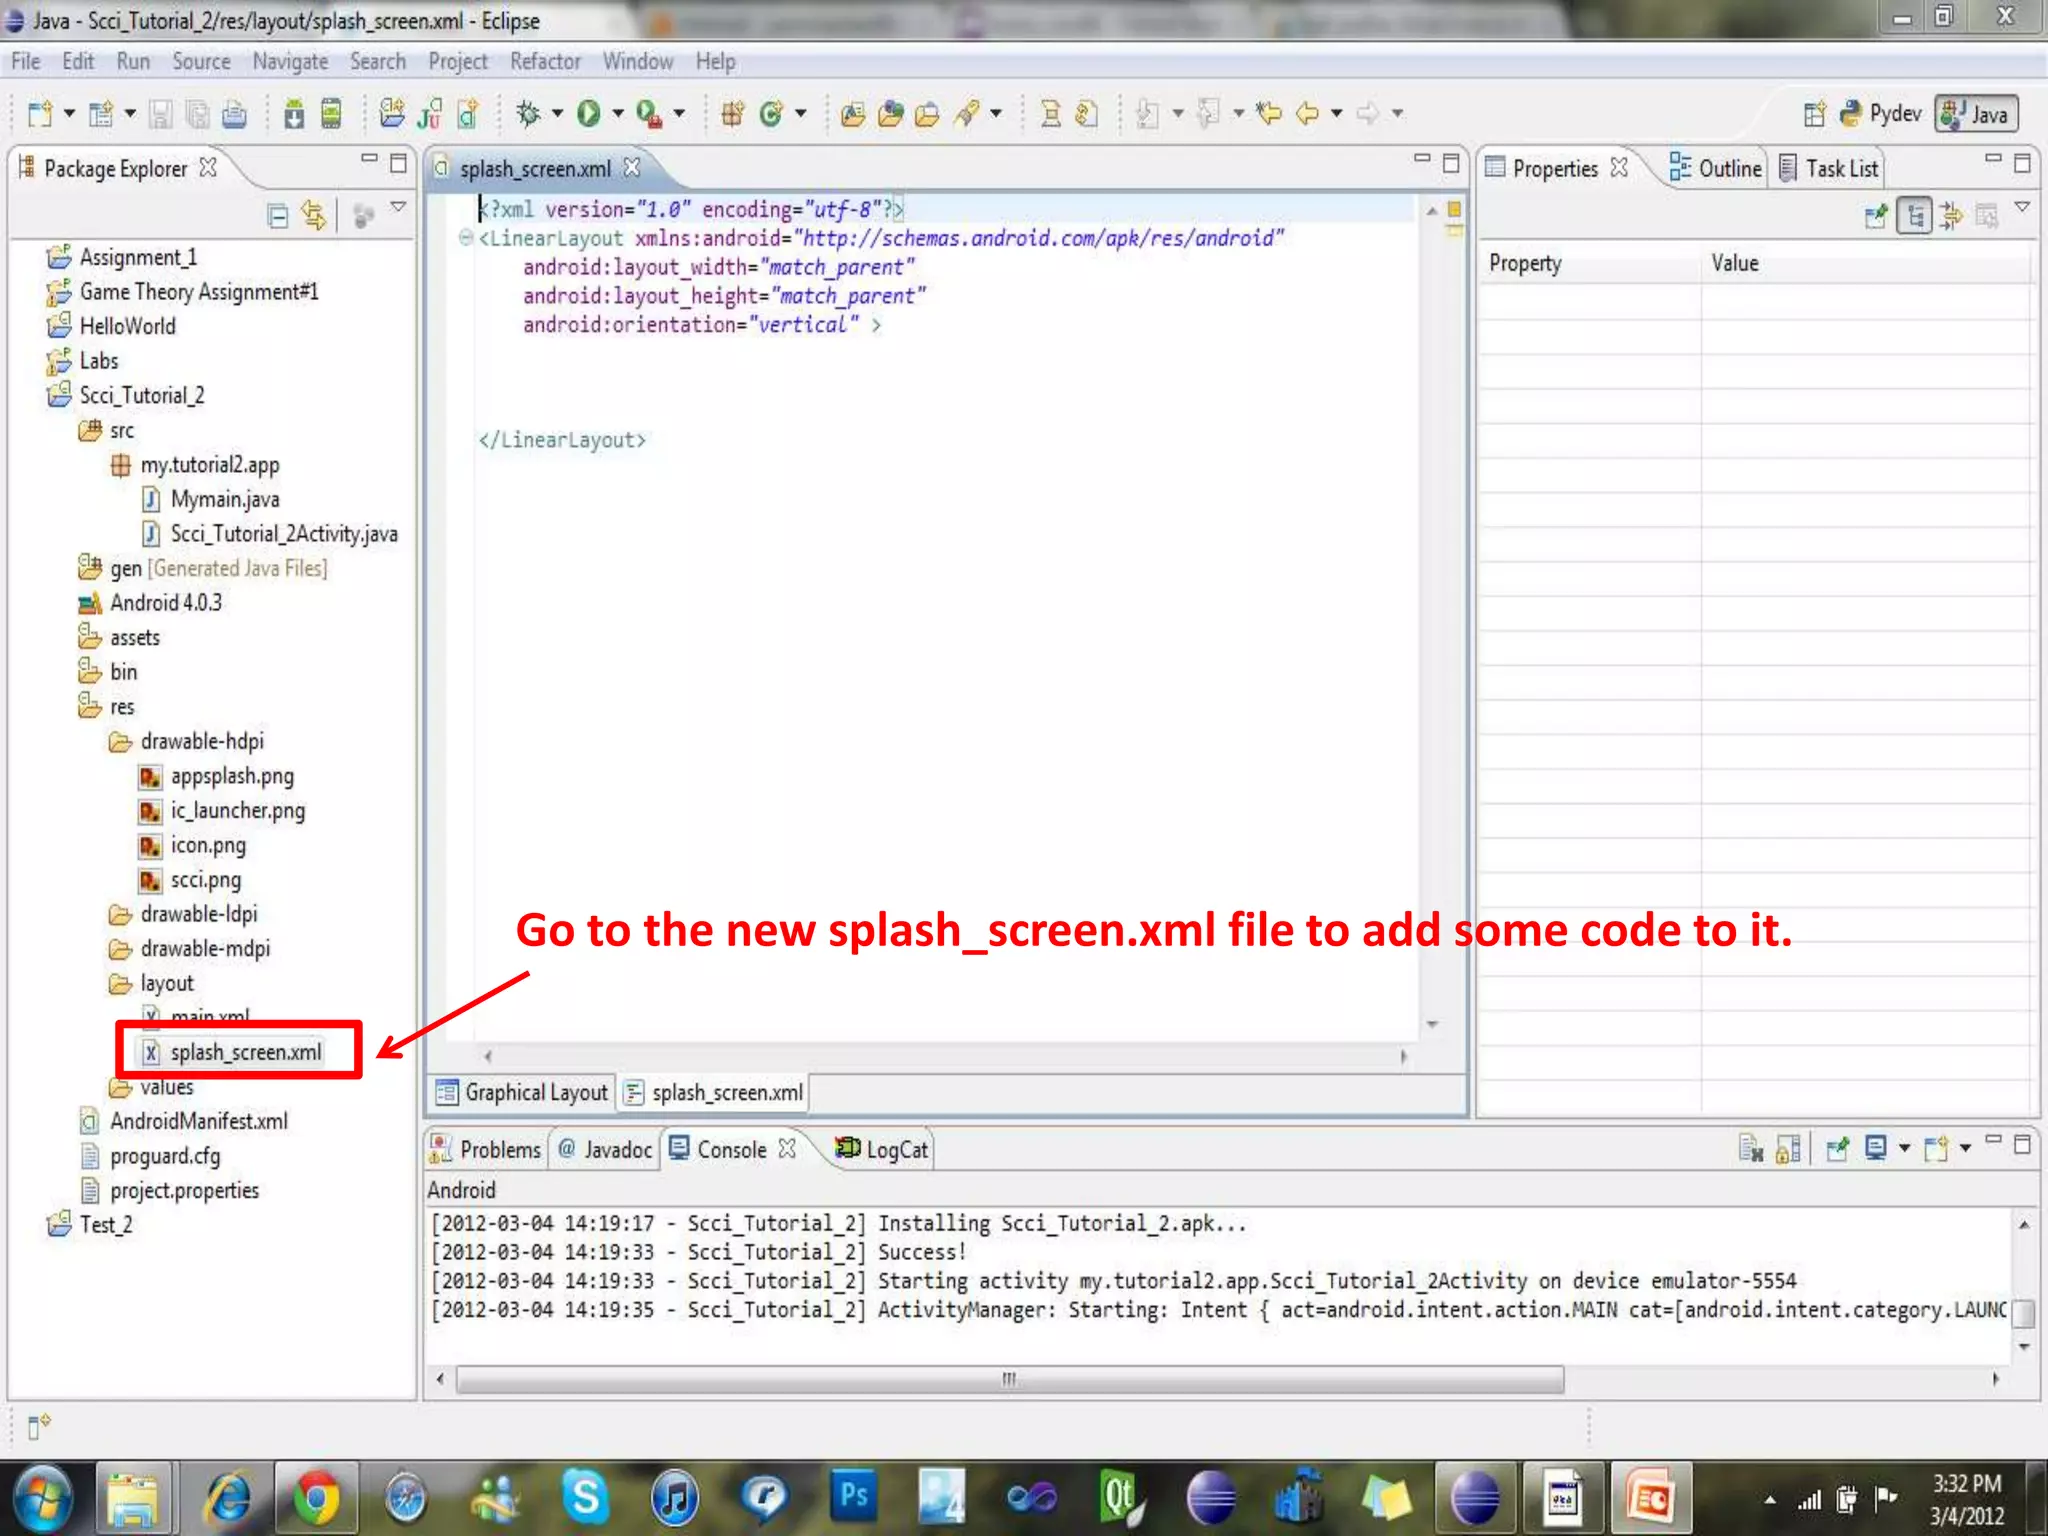This screenshot has width=2048, height=1536.
Task: Click the Search flashlight icon
Action: (965, 114)
